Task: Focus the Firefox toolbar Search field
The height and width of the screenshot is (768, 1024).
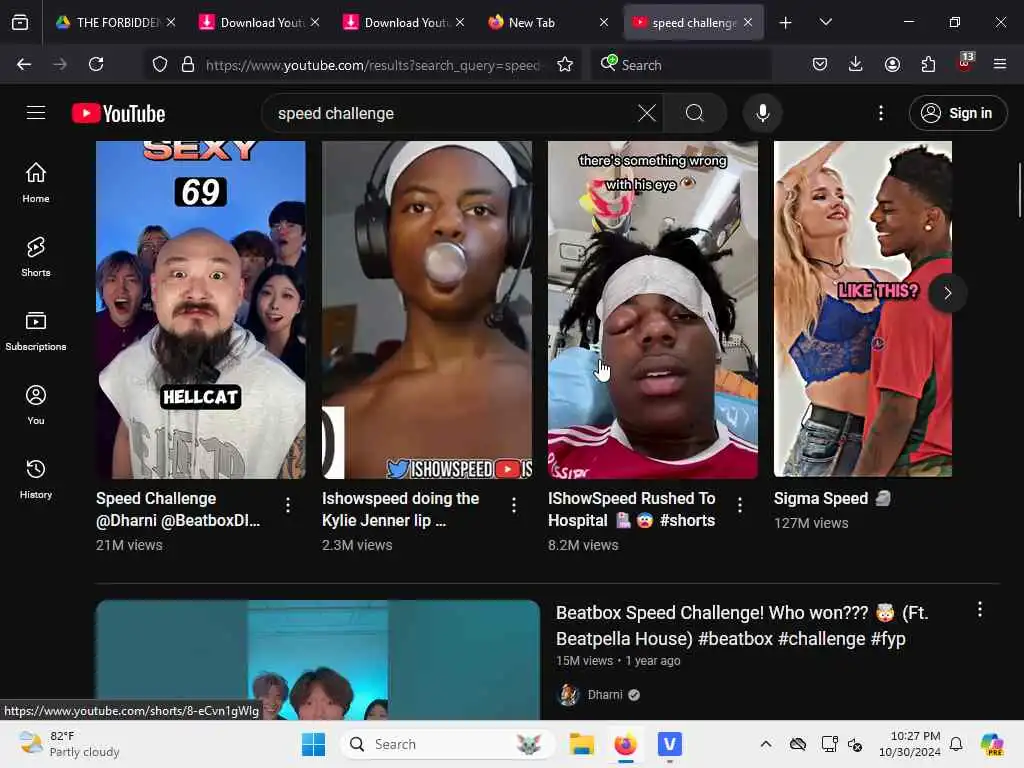Action: 681,65
